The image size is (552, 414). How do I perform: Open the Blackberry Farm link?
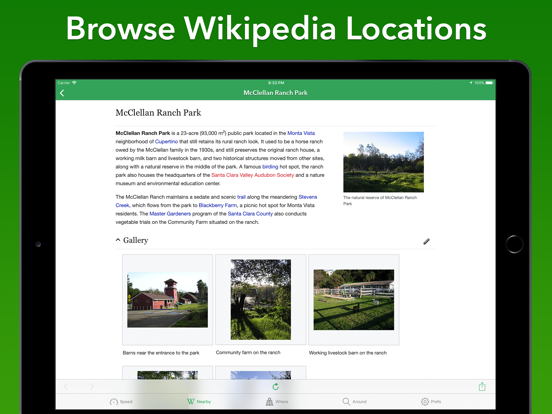tap(218, 205)
